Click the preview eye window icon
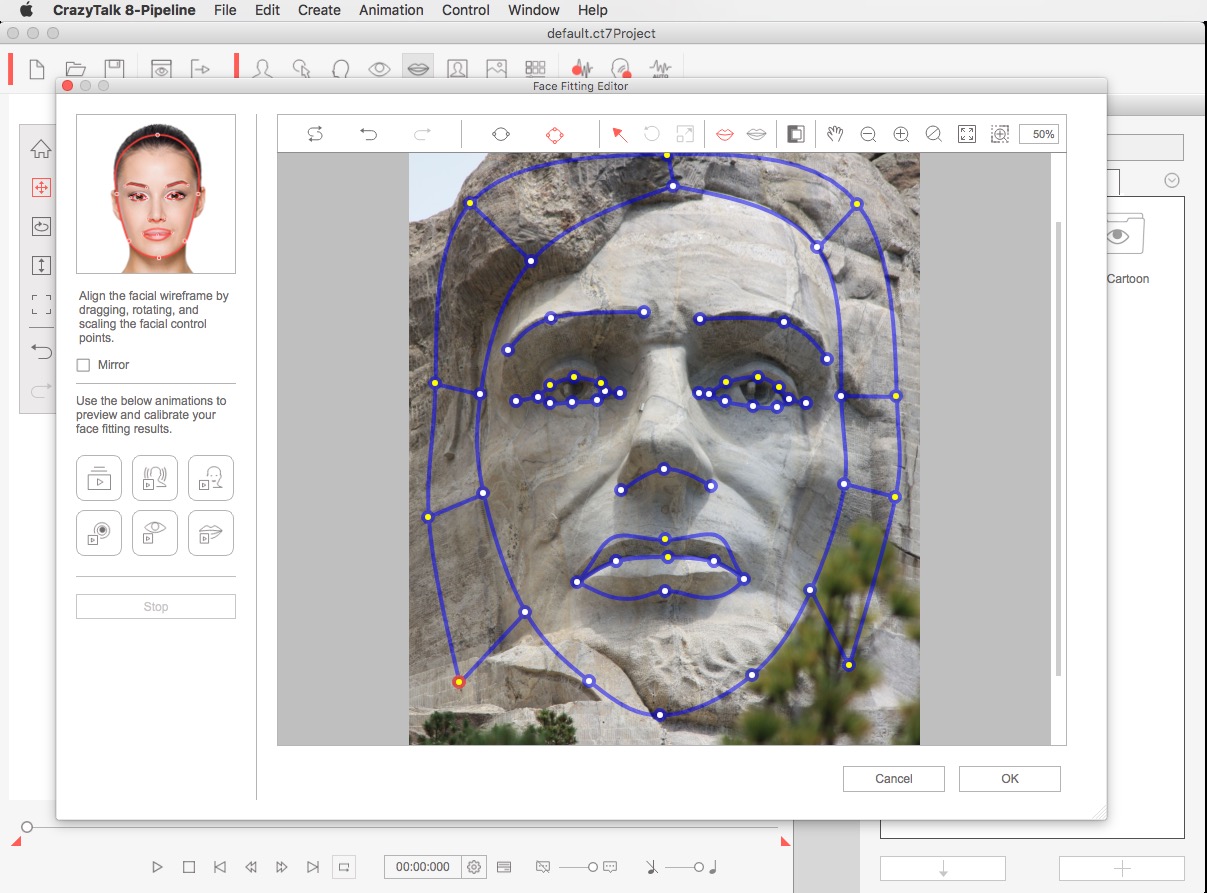The height and width of the screenshot is (893, 1207). 161,69
